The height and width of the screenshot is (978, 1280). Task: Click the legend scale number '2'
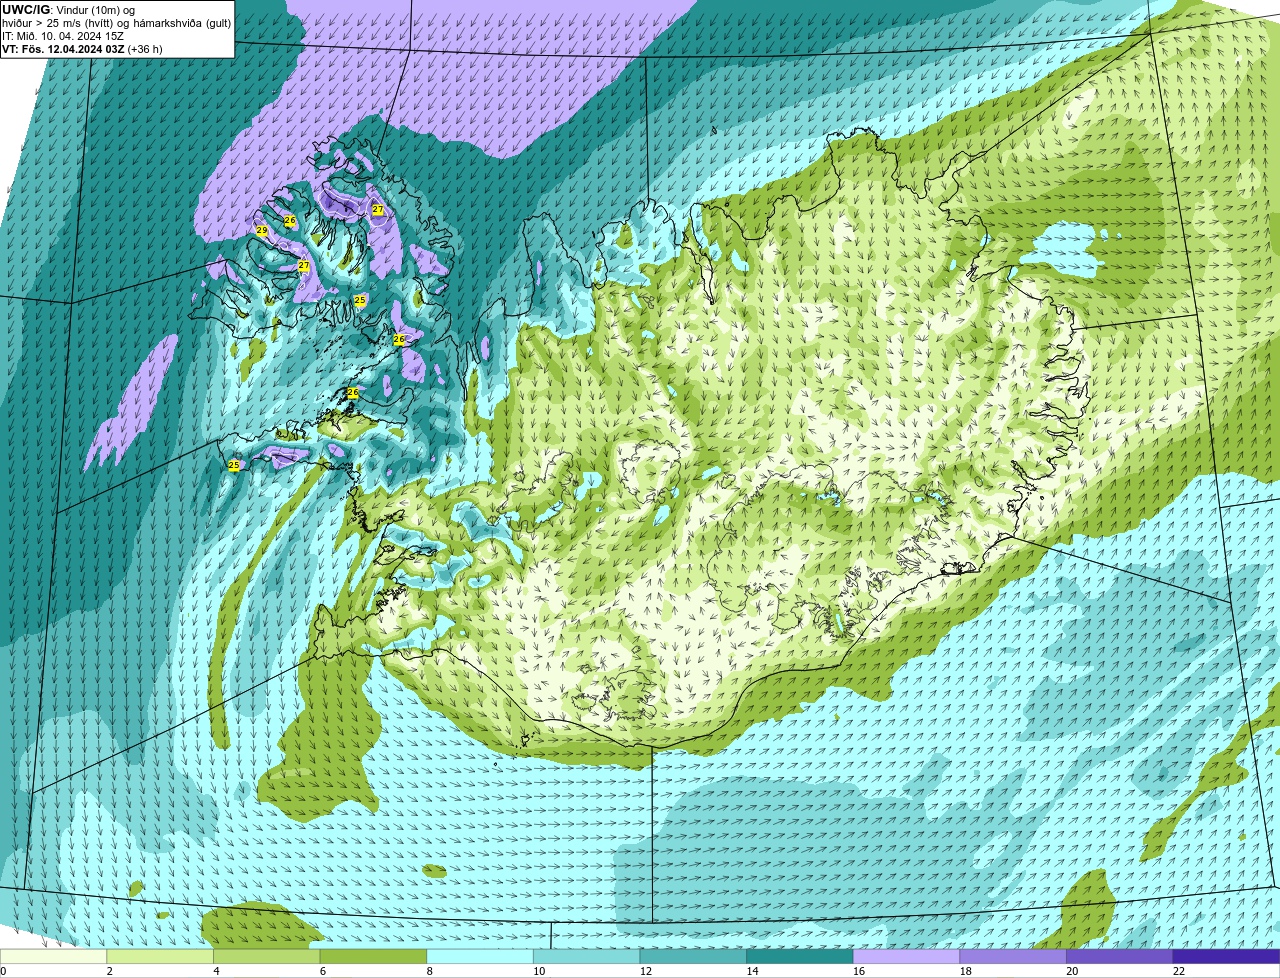point(109,971)
